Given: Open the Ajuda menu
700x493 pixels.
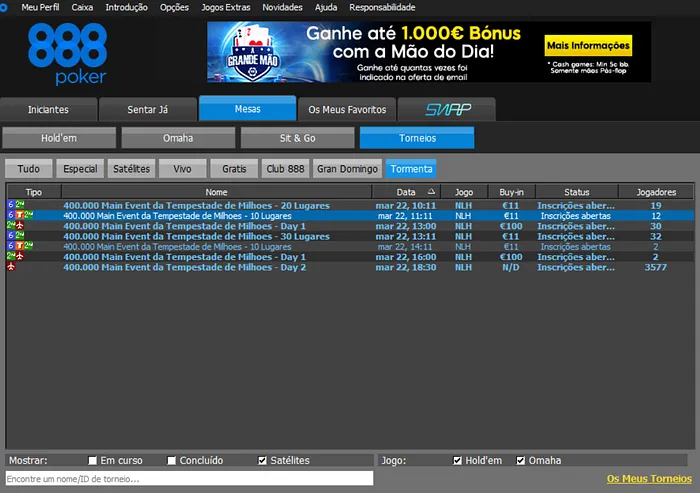Looking at the screenshot, I should [x=326, y=8].
